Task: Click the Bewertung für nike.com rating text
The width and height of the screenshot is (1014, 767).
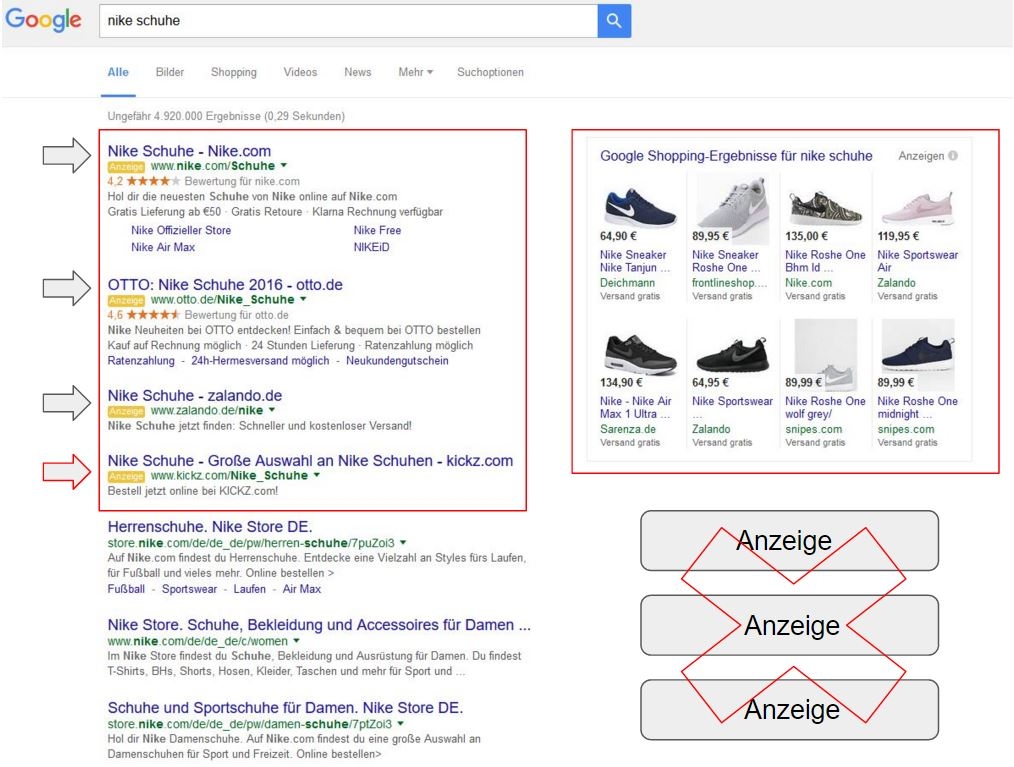Action: (x=242, y=181)
